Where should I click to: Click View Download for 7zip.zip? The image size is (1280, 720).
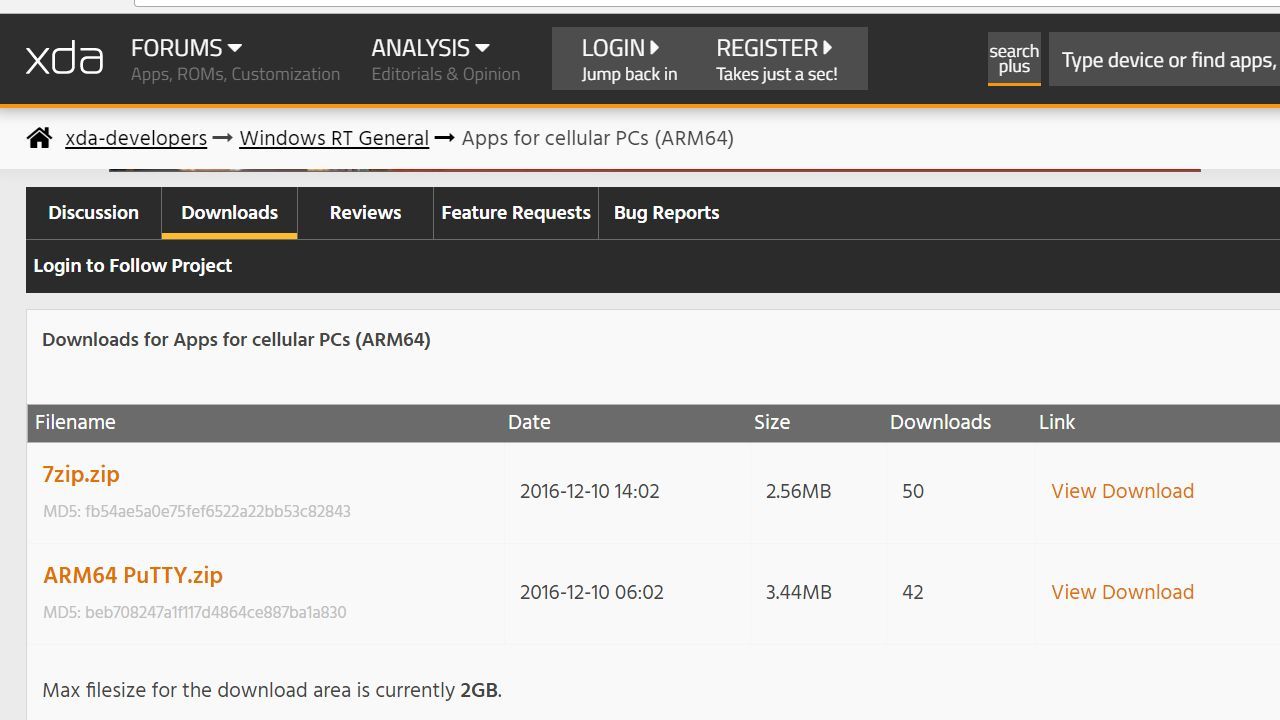[1122, 491]
